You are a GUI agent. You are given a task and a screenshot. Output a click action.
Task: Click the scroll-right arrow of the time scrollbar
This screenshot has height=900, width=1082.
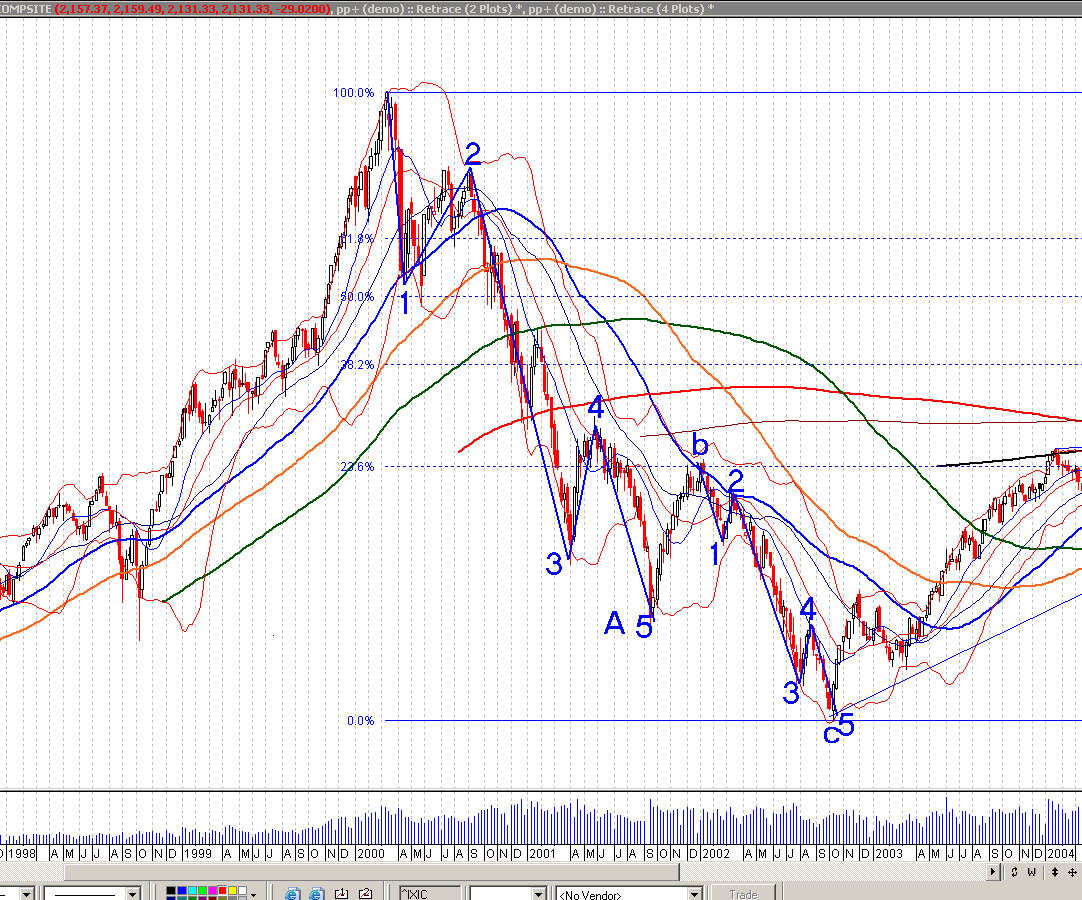(994, 872)
